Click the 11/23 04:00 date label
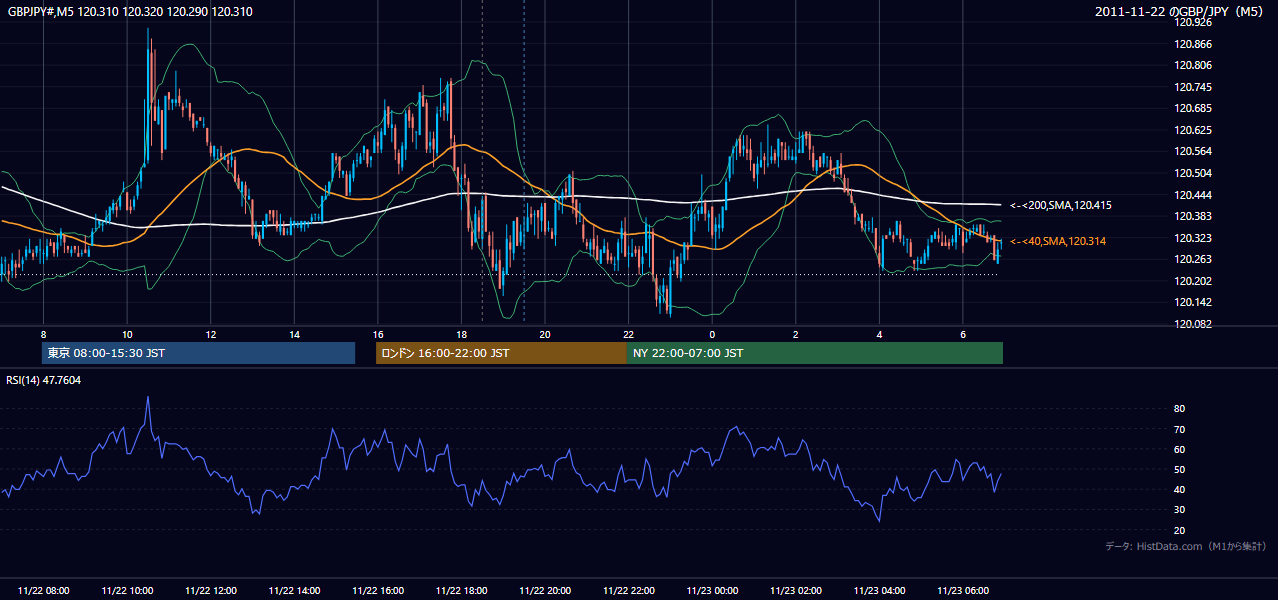The width and height of the screenshot is (1278, 600). [879, 591]
